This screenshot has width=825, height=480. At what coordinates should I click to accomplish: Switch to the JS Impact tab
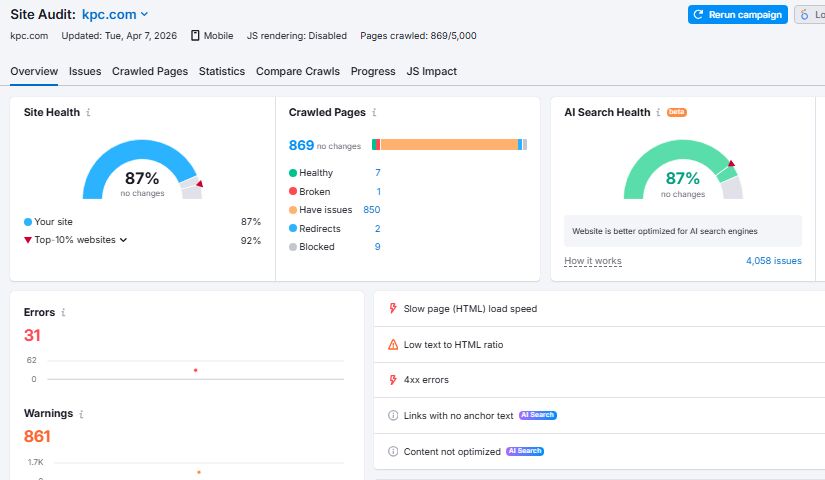431,71
